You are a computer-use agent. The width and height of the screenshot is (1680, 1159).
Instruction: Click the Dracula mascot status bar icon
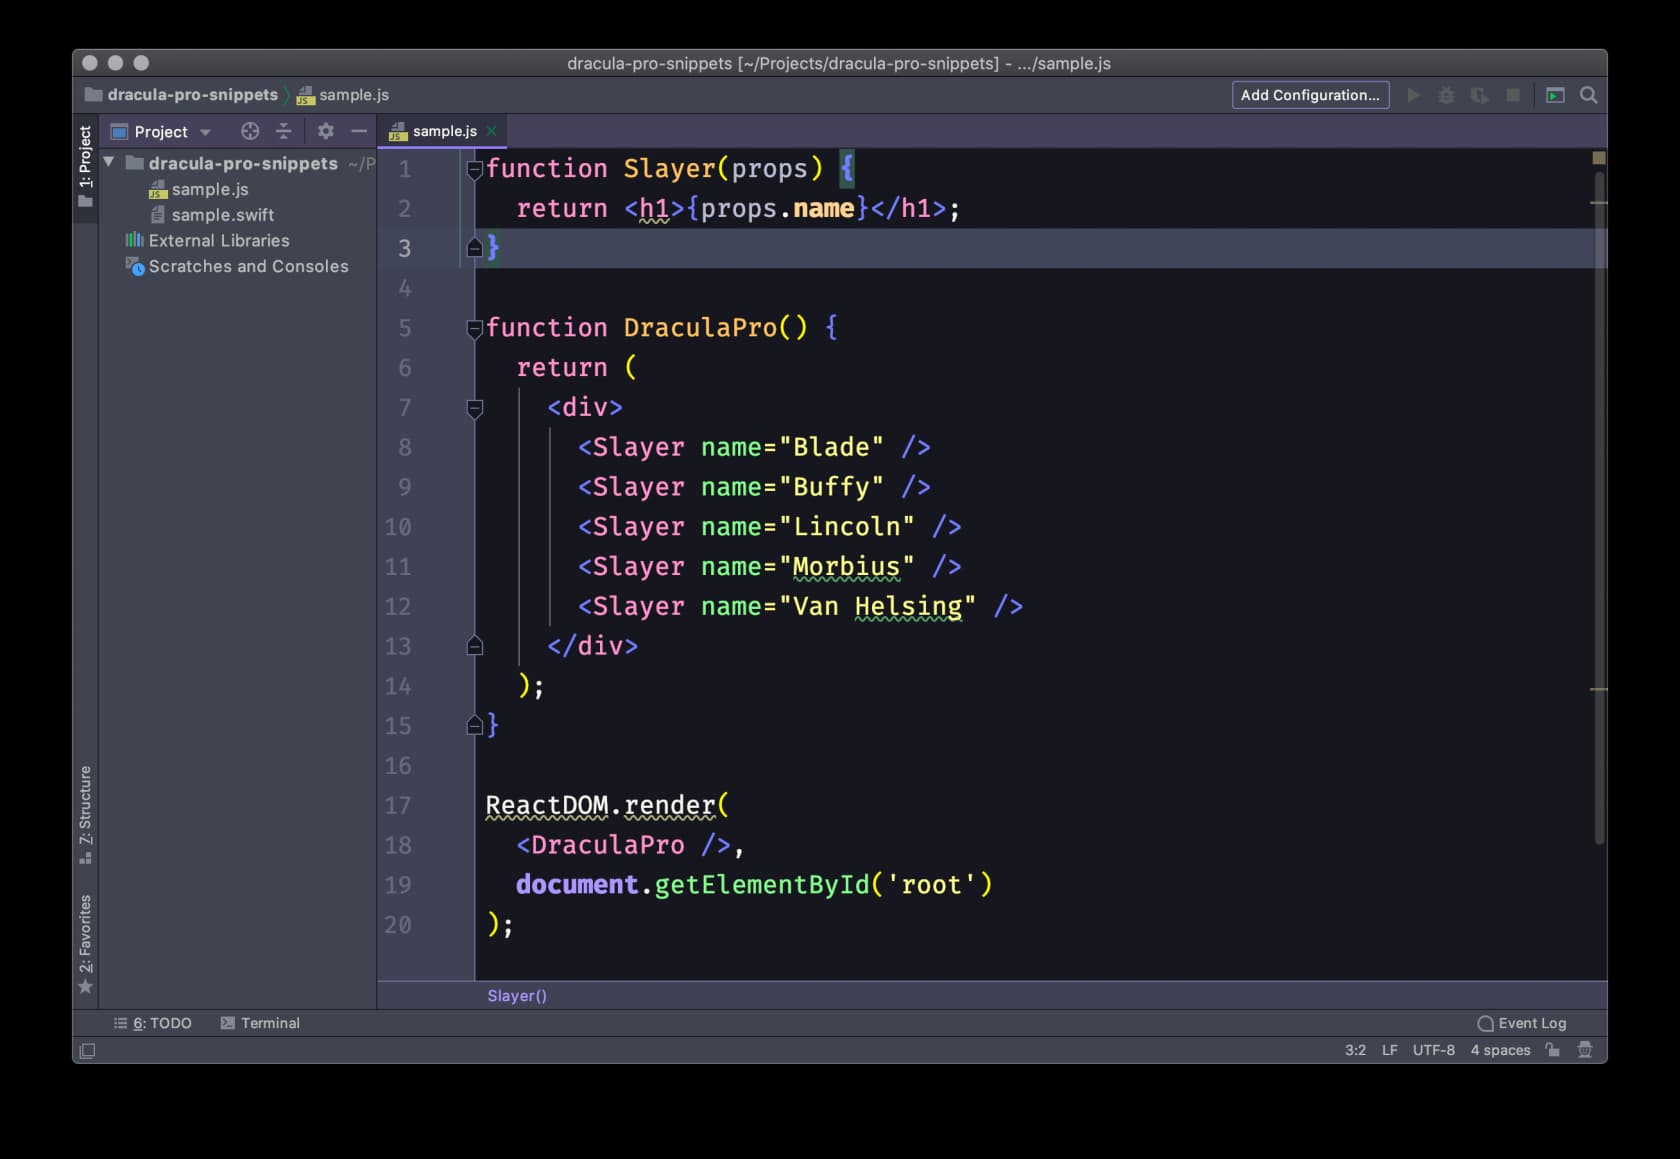click(x=1586, y=1050)
